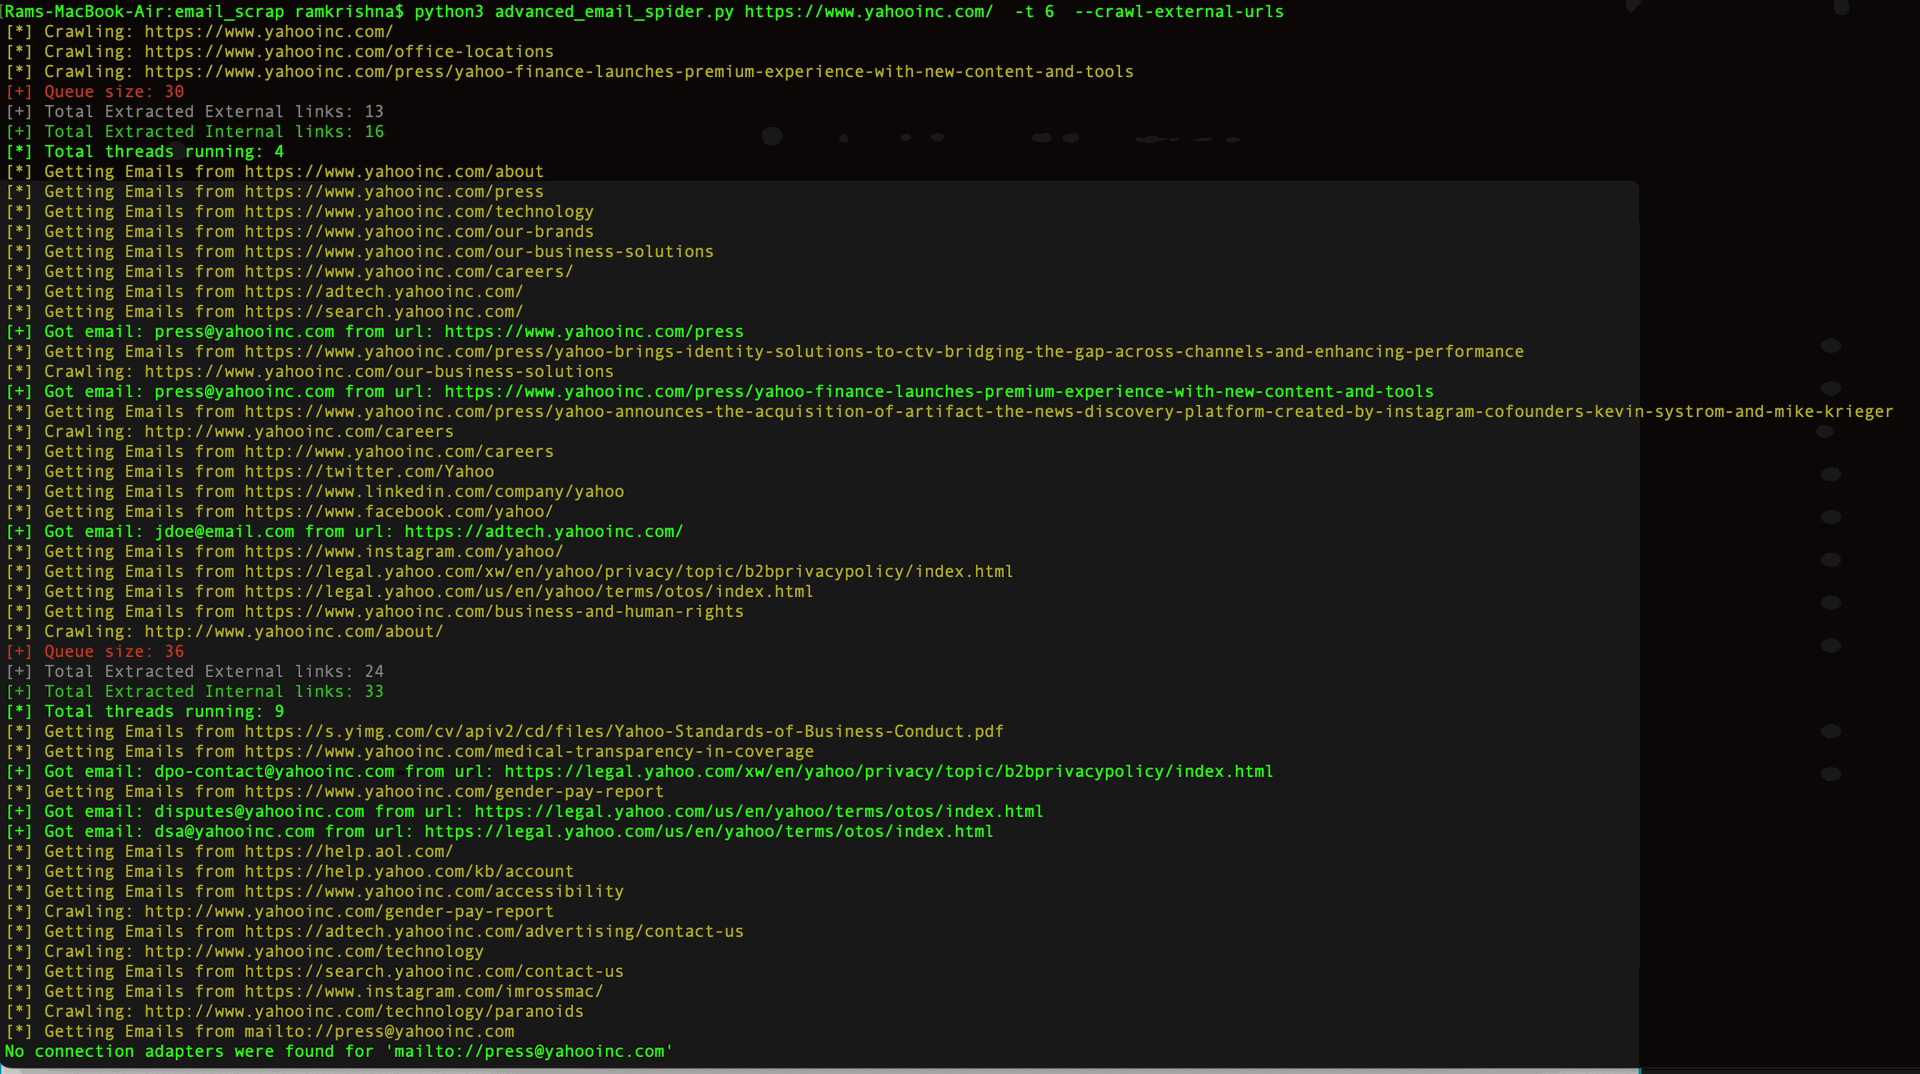
Task: Click the https://www.facebook.com/yahoo/ line
Action: 280,512
